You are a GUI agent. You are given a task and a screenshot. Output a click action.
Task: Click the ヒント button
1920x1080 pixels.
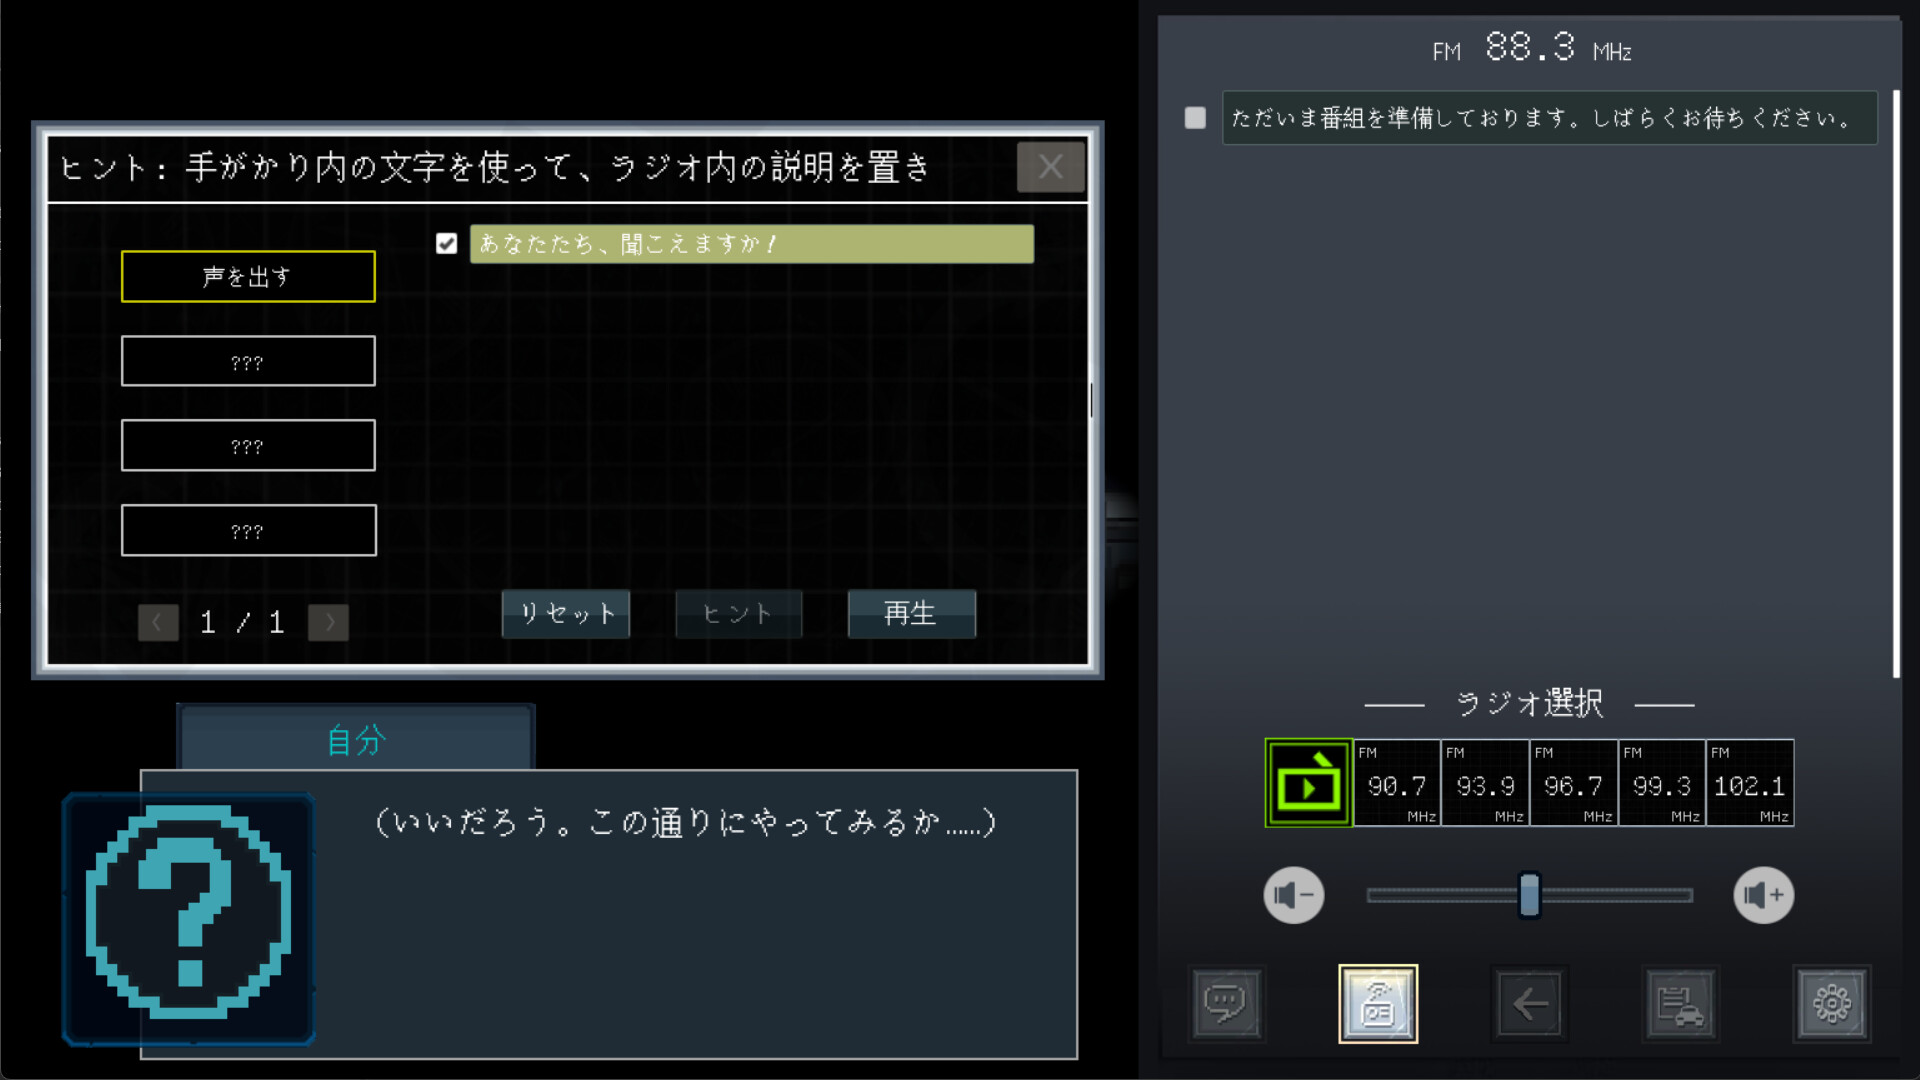tap(738, 613)
